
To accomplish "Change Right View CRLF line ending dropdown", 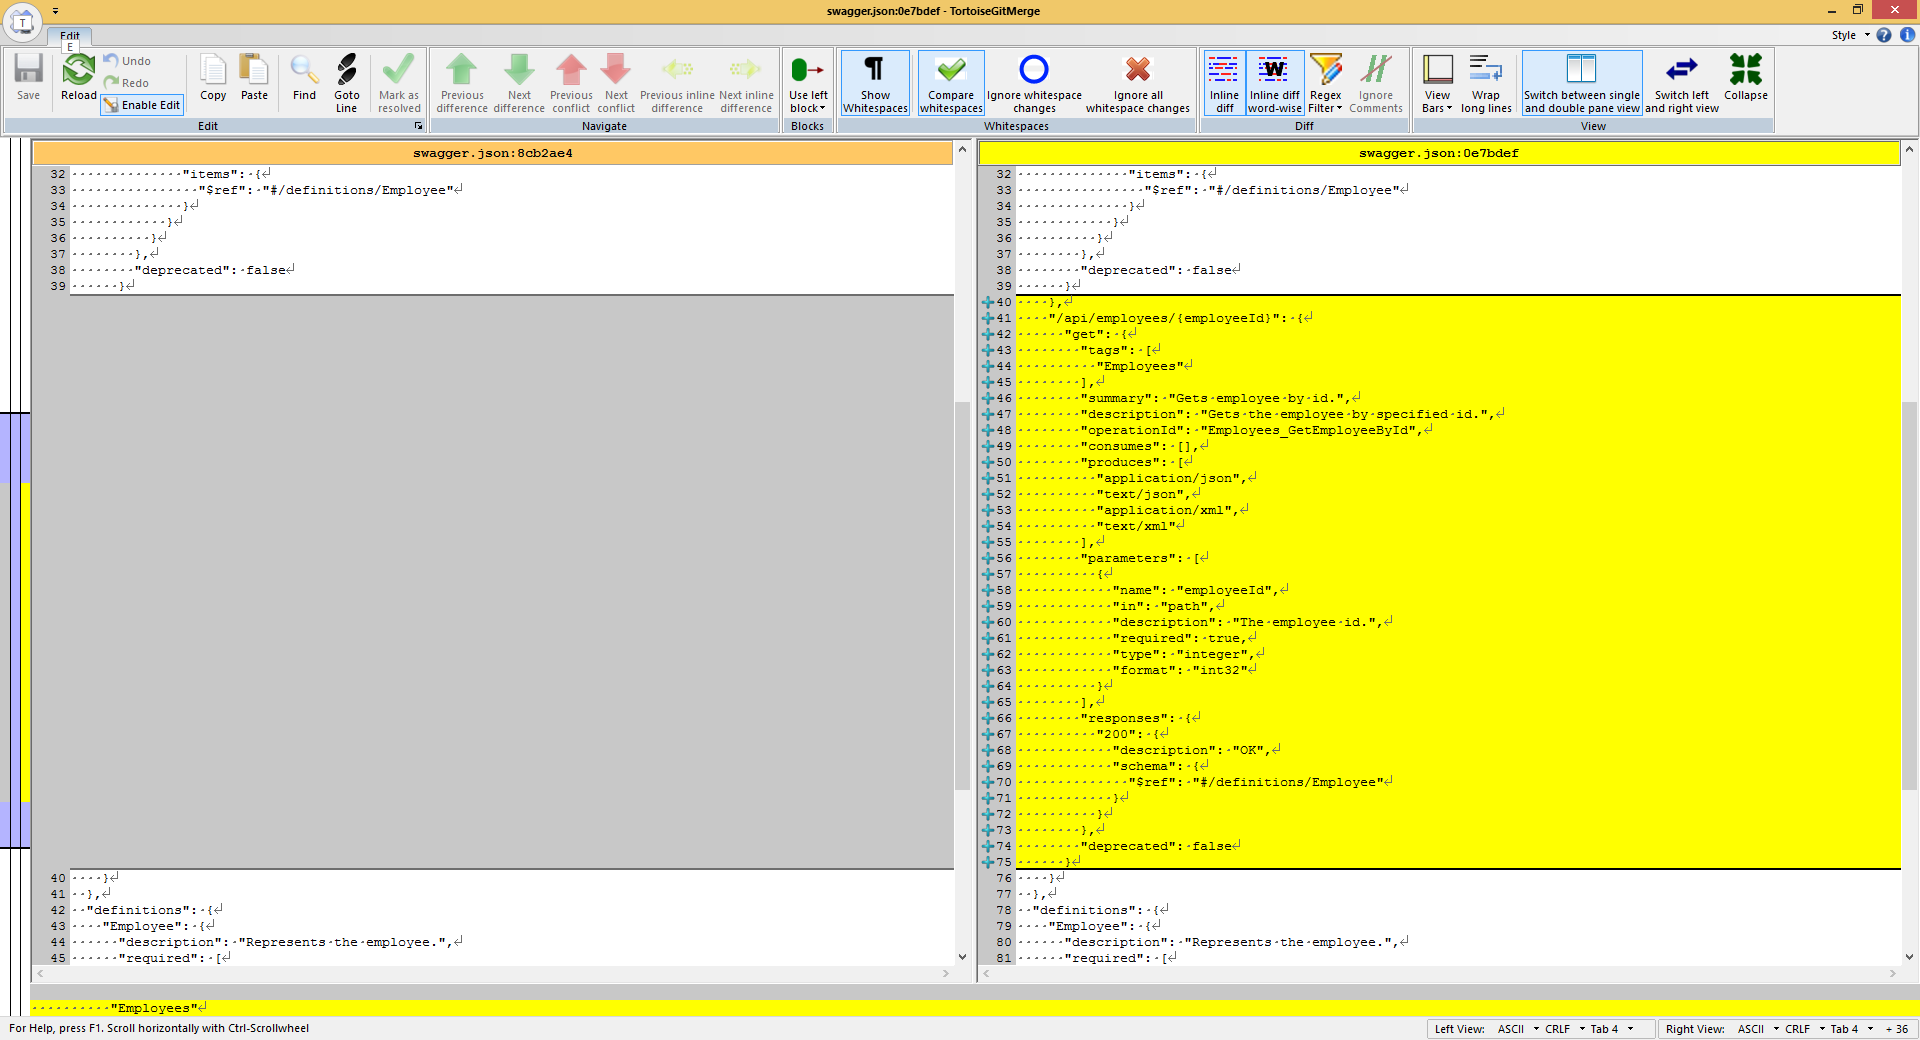I will tap(1805, 1029).
